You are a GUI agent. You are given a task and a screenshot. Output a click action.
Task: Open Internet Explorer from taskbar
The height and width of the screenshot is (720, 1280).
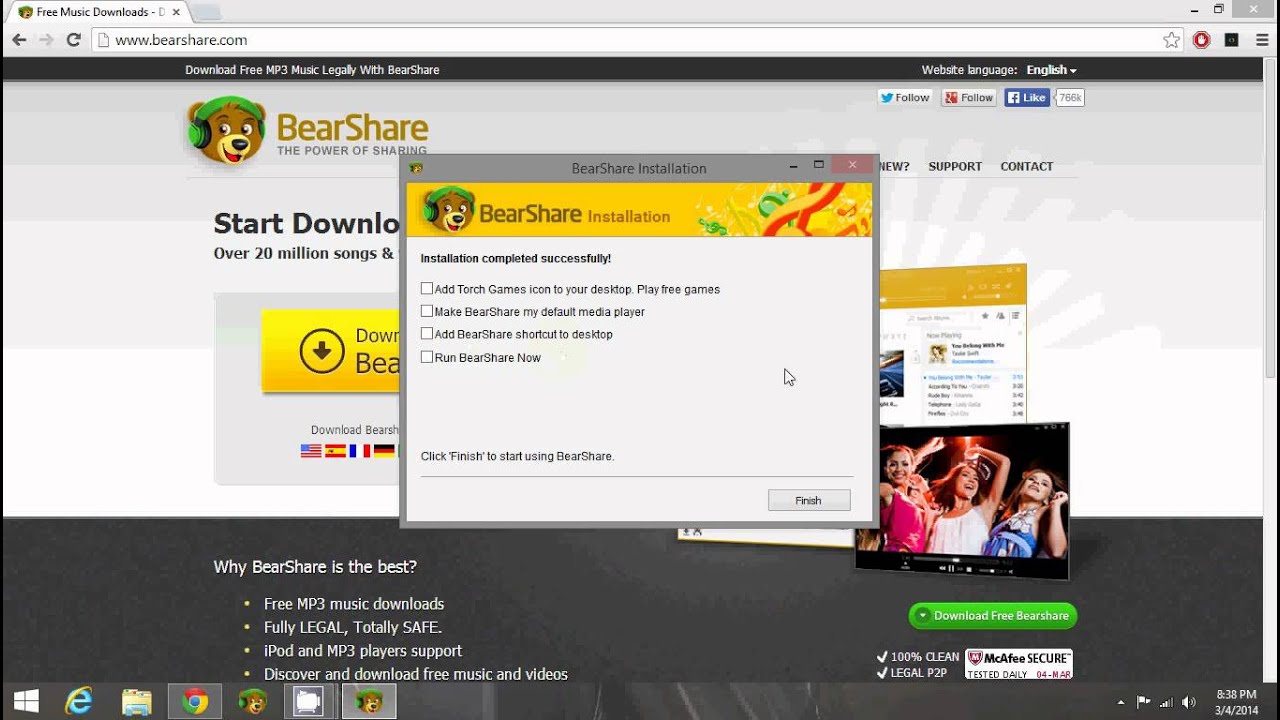coord(79,702)
